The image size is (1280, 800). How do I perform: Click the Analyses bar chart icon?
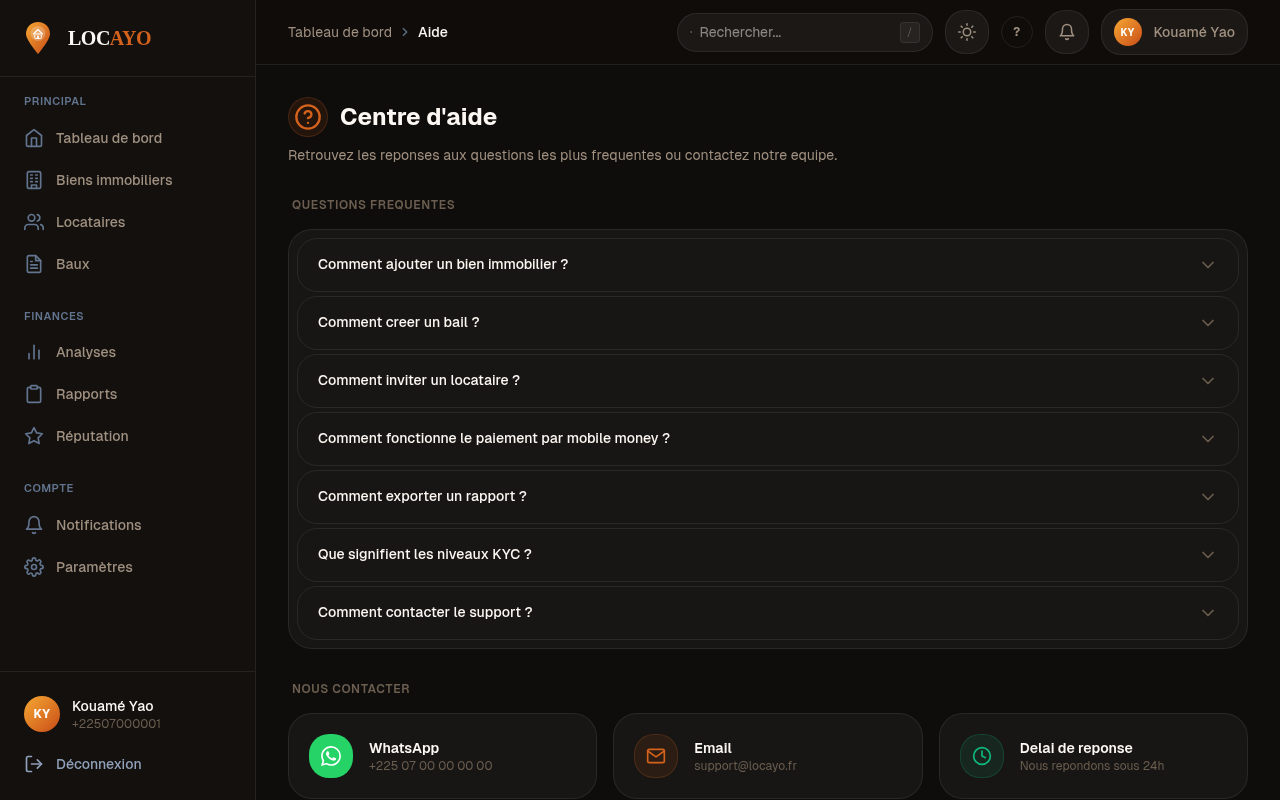[x=34, y=352]
